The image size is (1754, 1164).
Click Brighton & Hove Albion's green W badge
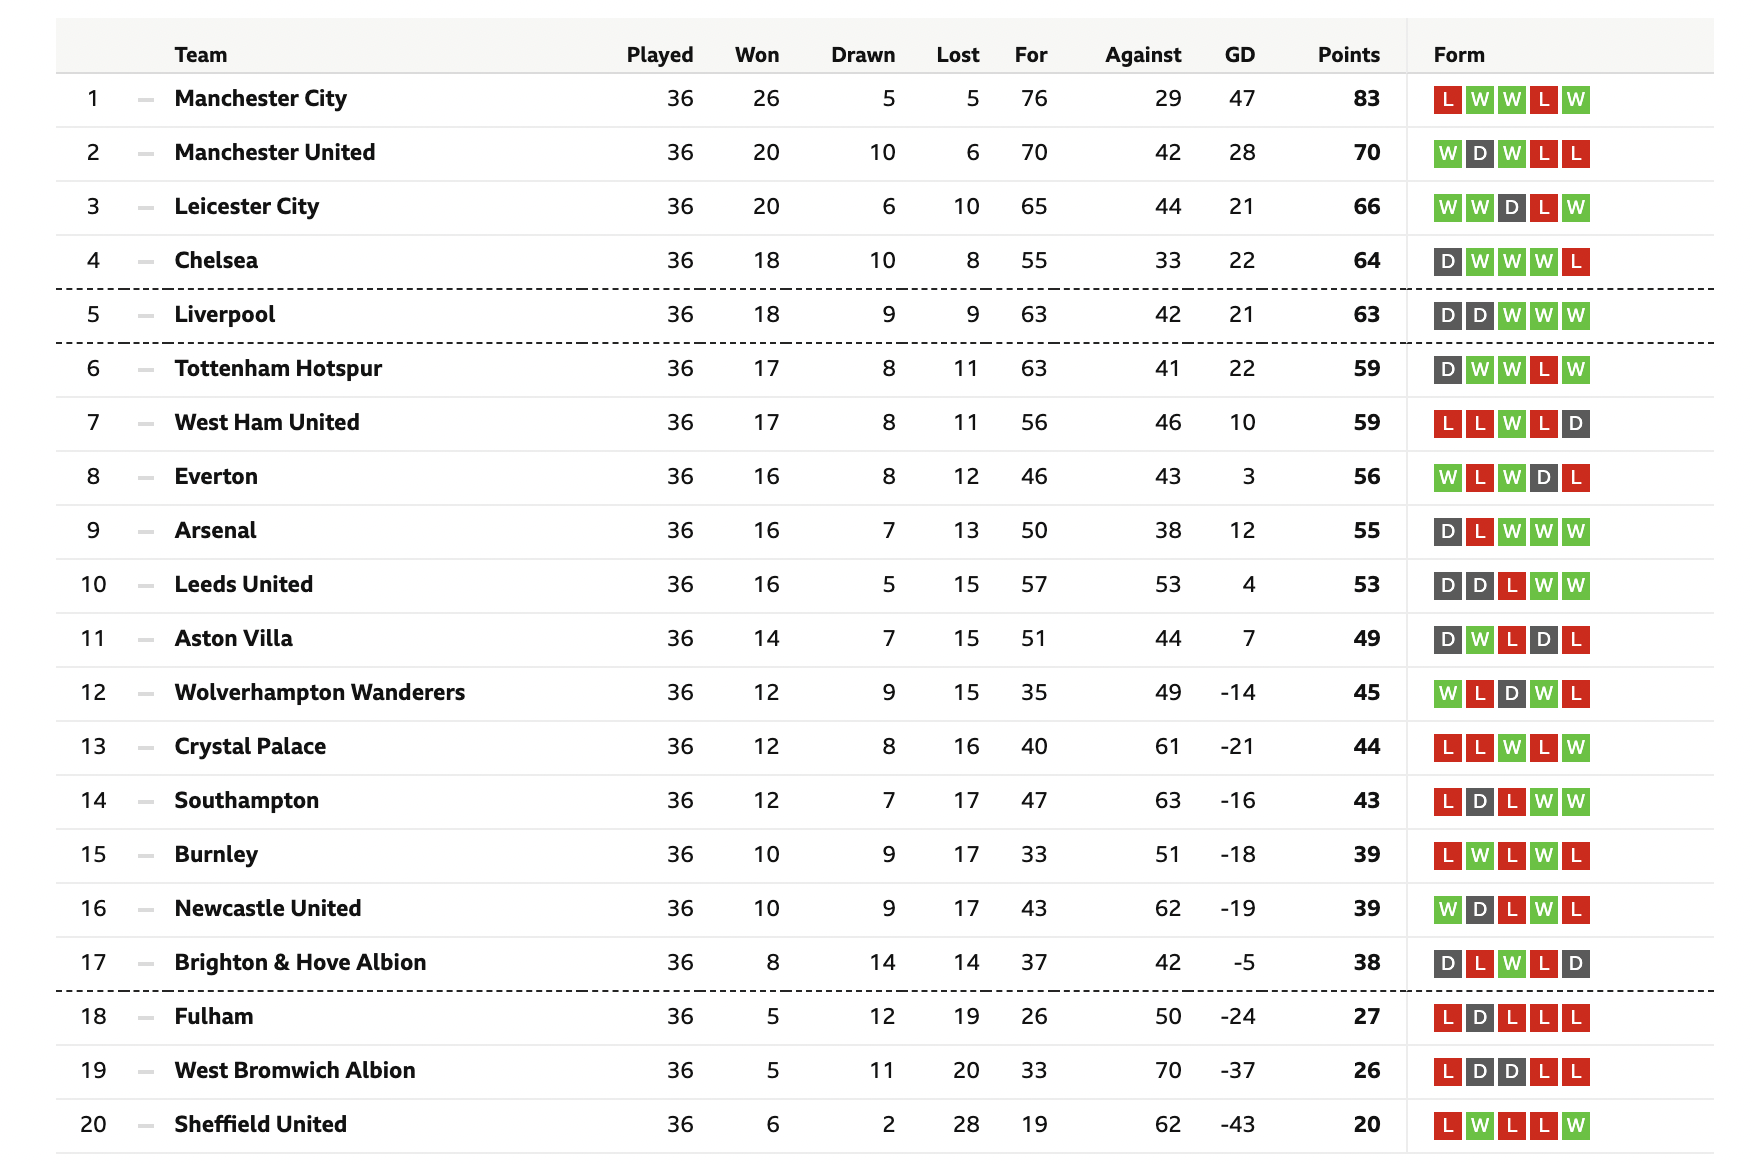coord(1511,964)
